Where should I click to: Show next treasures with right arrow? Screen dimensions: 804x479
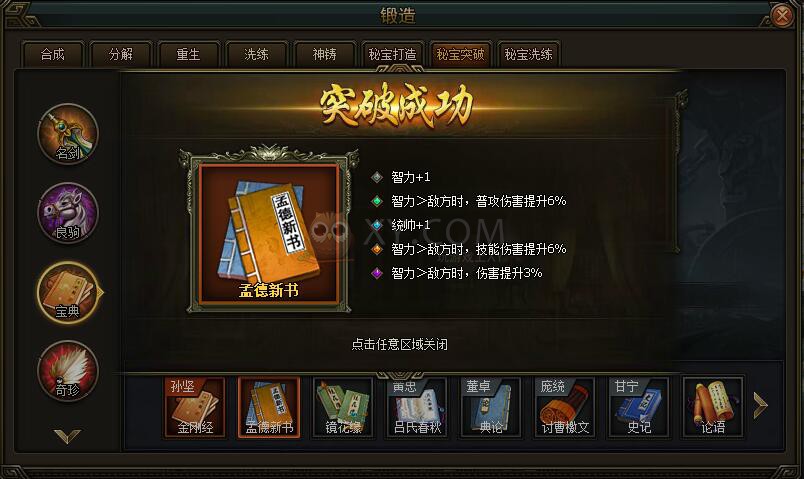(760, 405)
